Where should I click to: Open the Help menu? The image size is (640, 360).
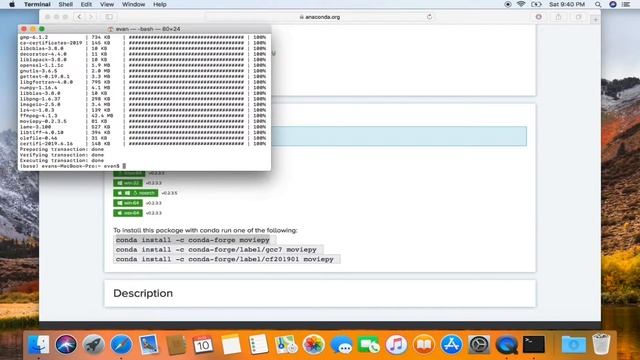click(x=160, y=4)
